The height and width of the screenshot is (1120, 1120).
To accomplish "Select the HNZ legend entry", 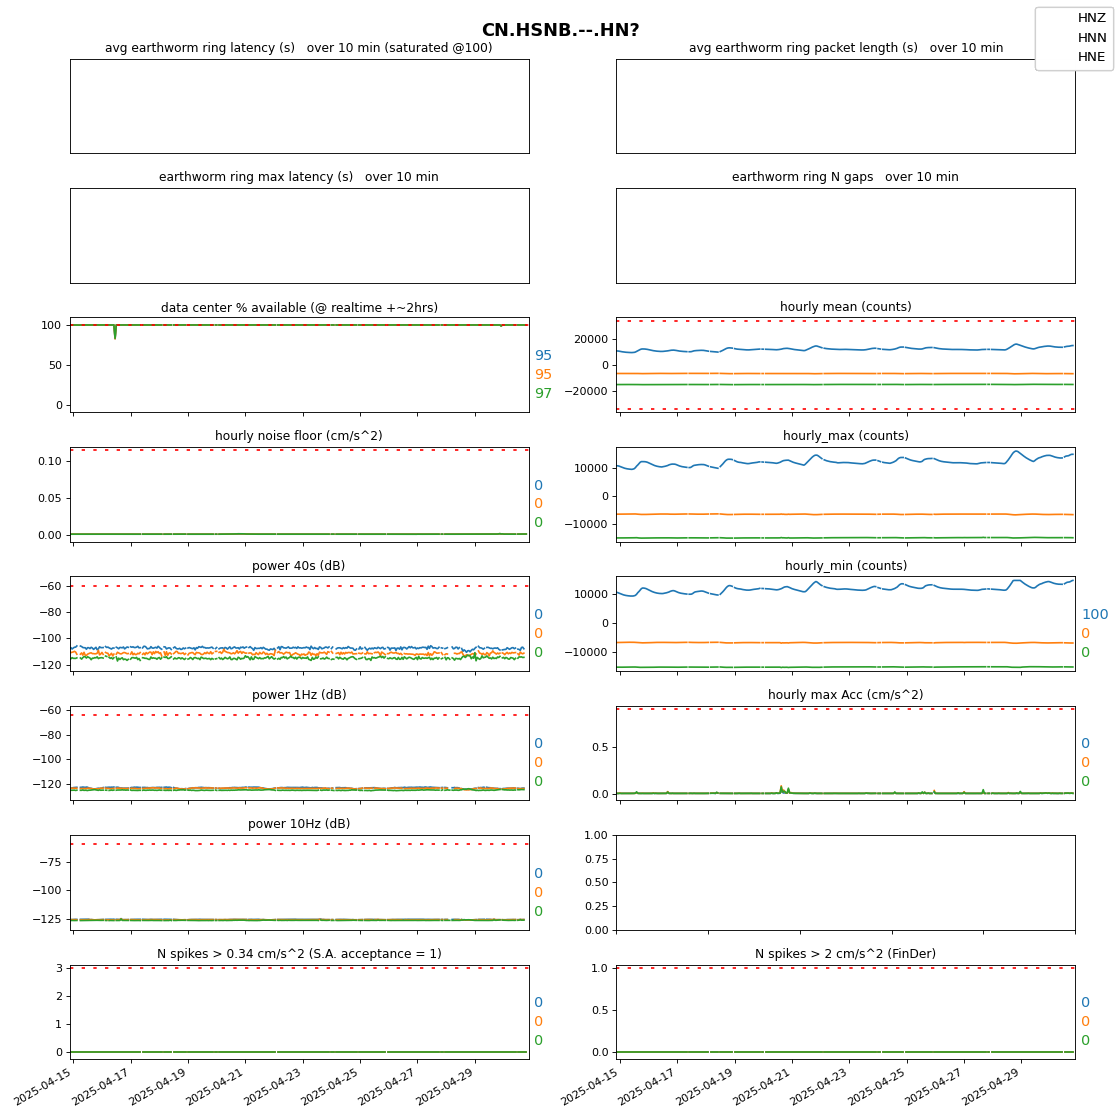I will [x=1091, y=18].
